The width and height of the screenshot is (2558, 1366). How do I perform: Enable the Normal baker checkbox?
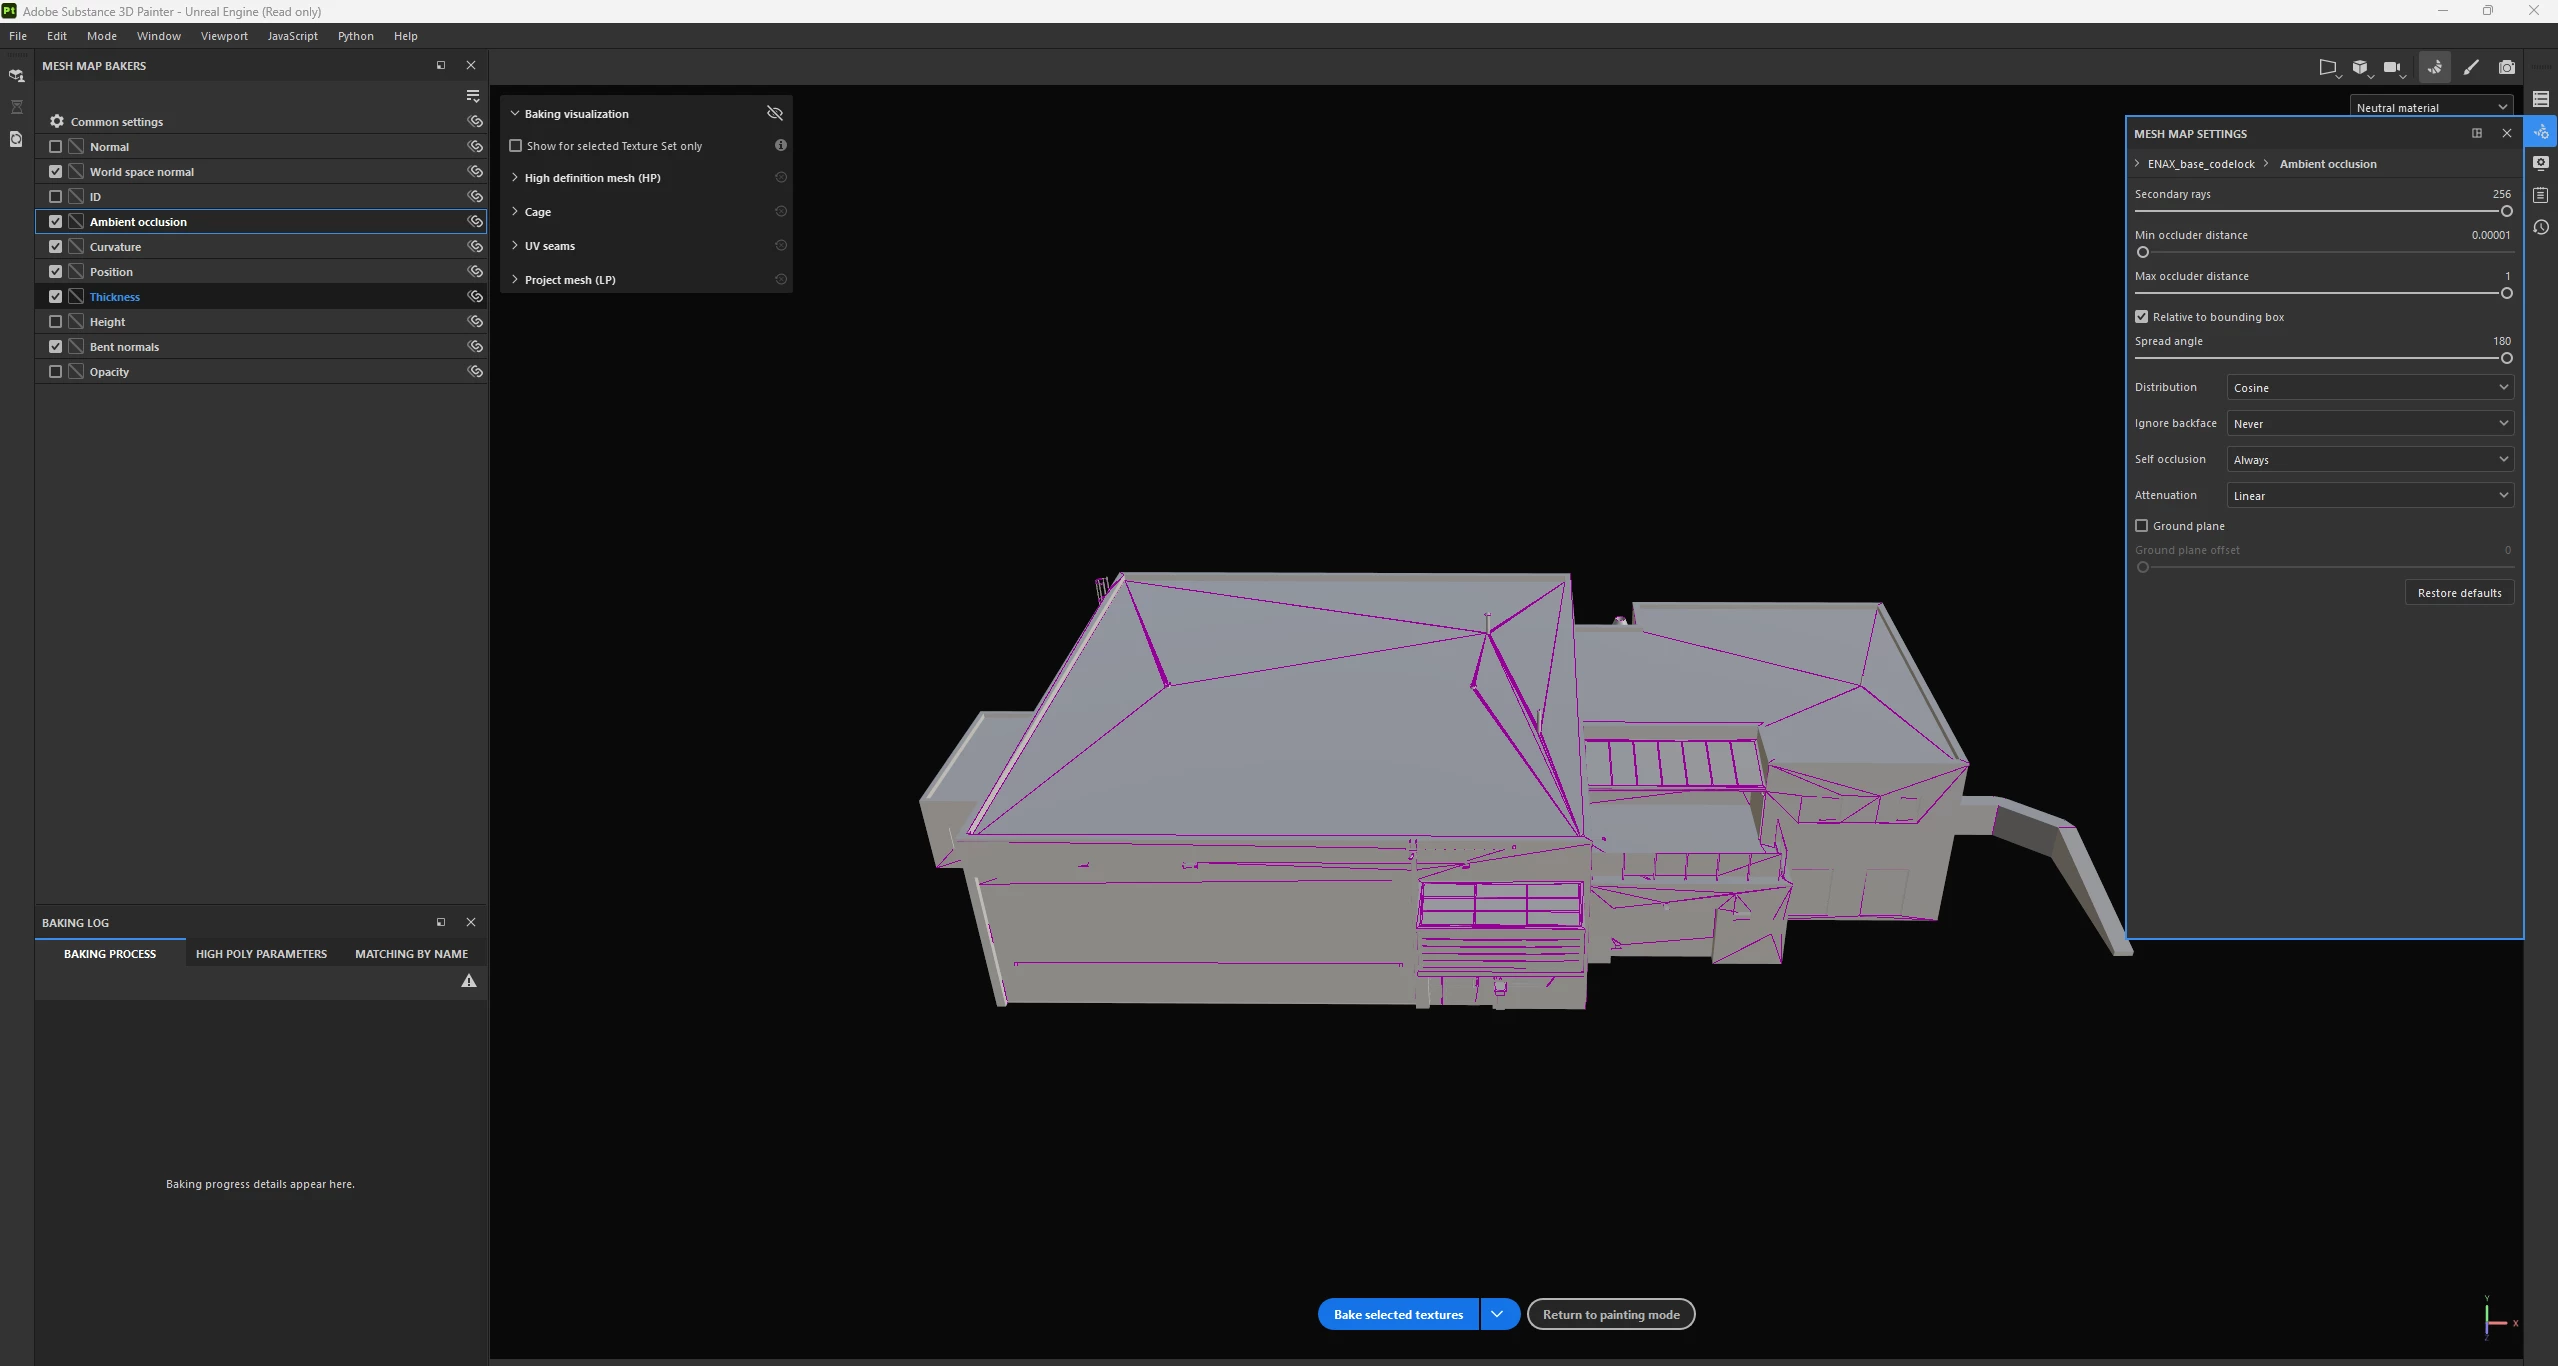tap(56, 147)
